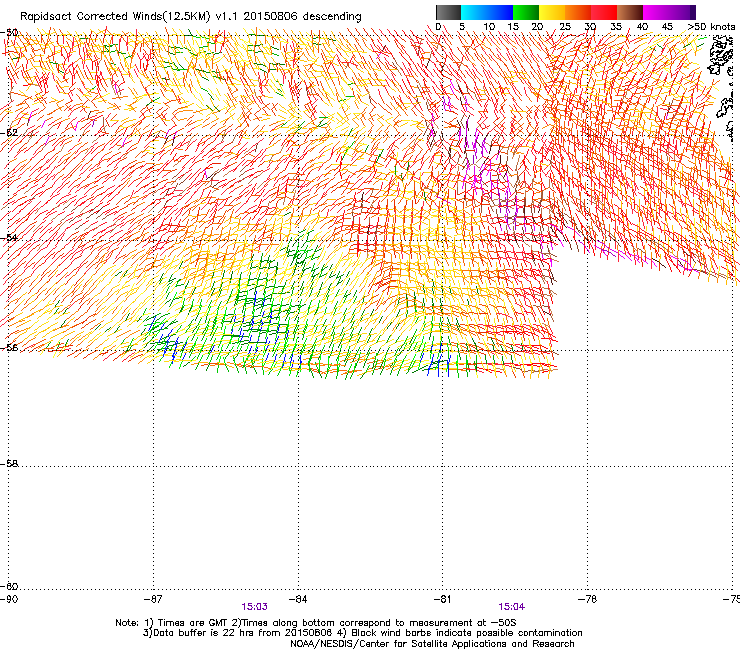Click the latitude label '-54'
740x650 pixels.
click(x=9, y=237)
